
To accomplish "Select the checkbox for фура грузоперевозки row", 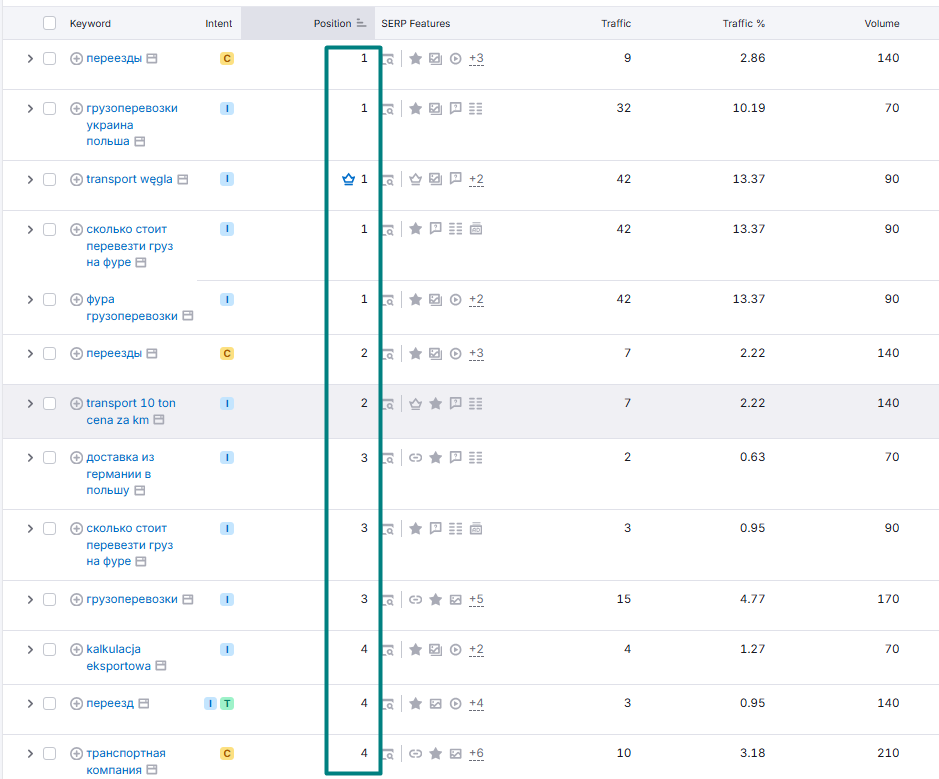I will [x=50, y=299].
